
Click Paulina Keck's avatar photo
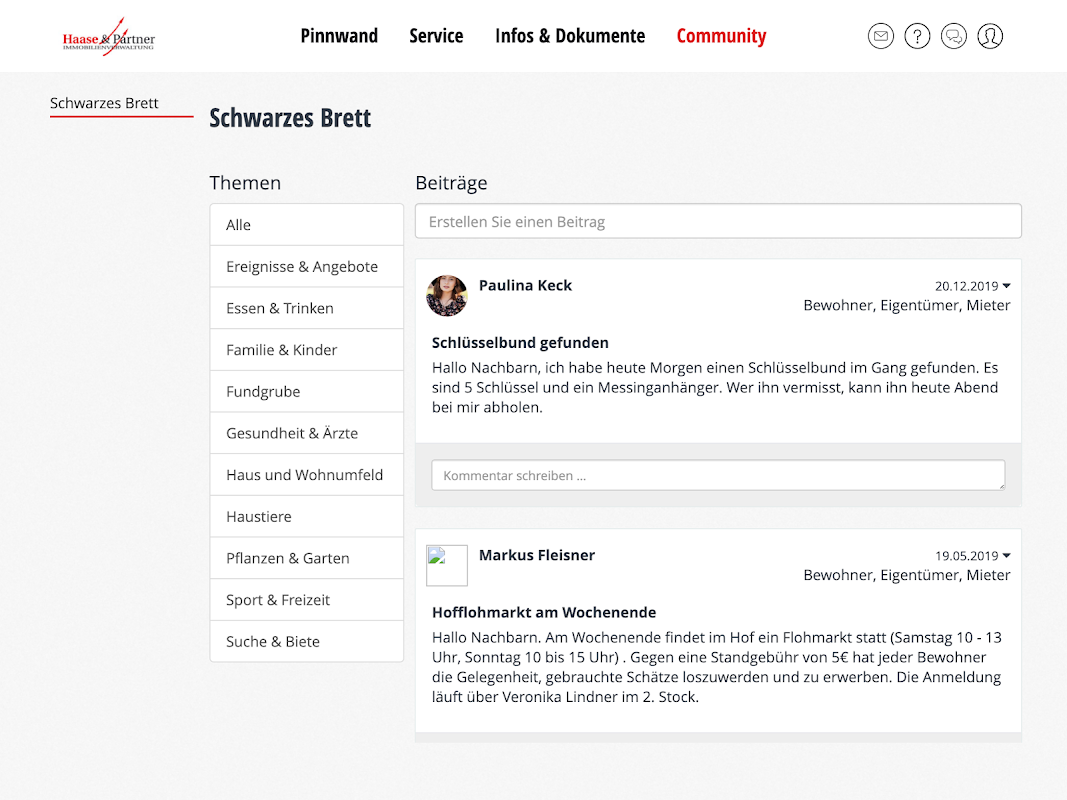tap(447, 296)
